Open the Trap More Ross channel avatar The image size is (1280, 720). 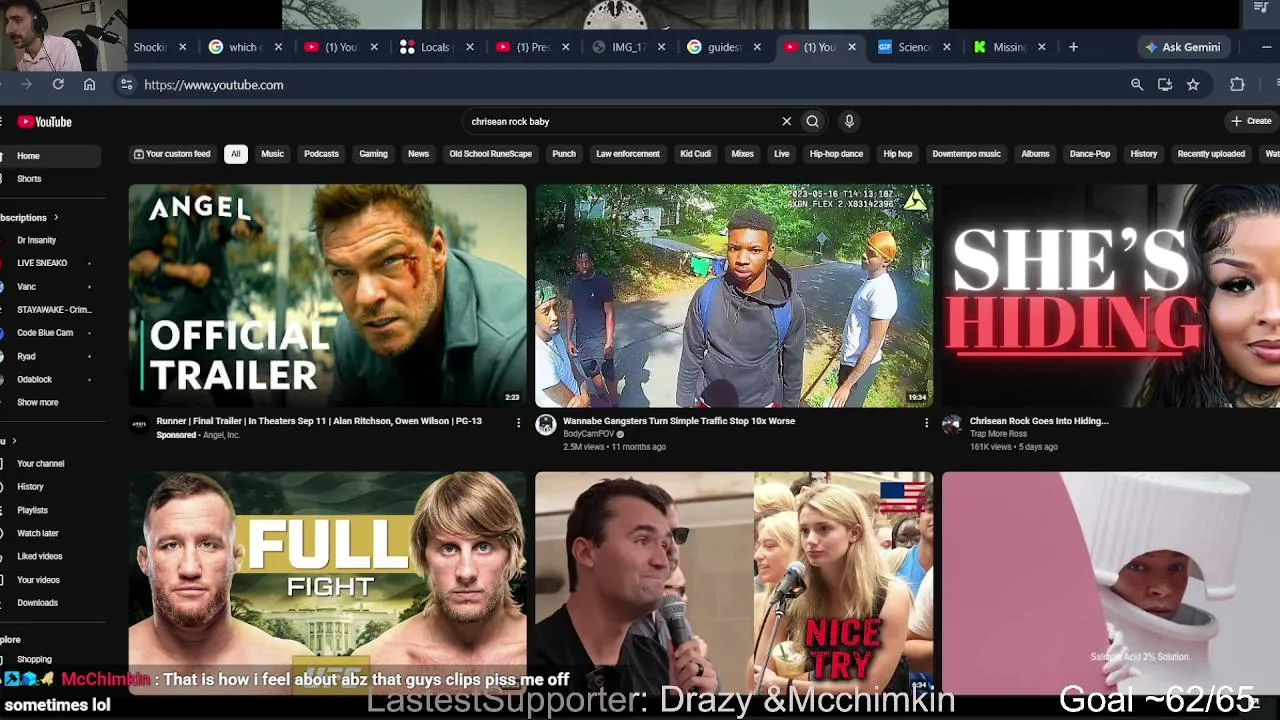pos(952,425)
